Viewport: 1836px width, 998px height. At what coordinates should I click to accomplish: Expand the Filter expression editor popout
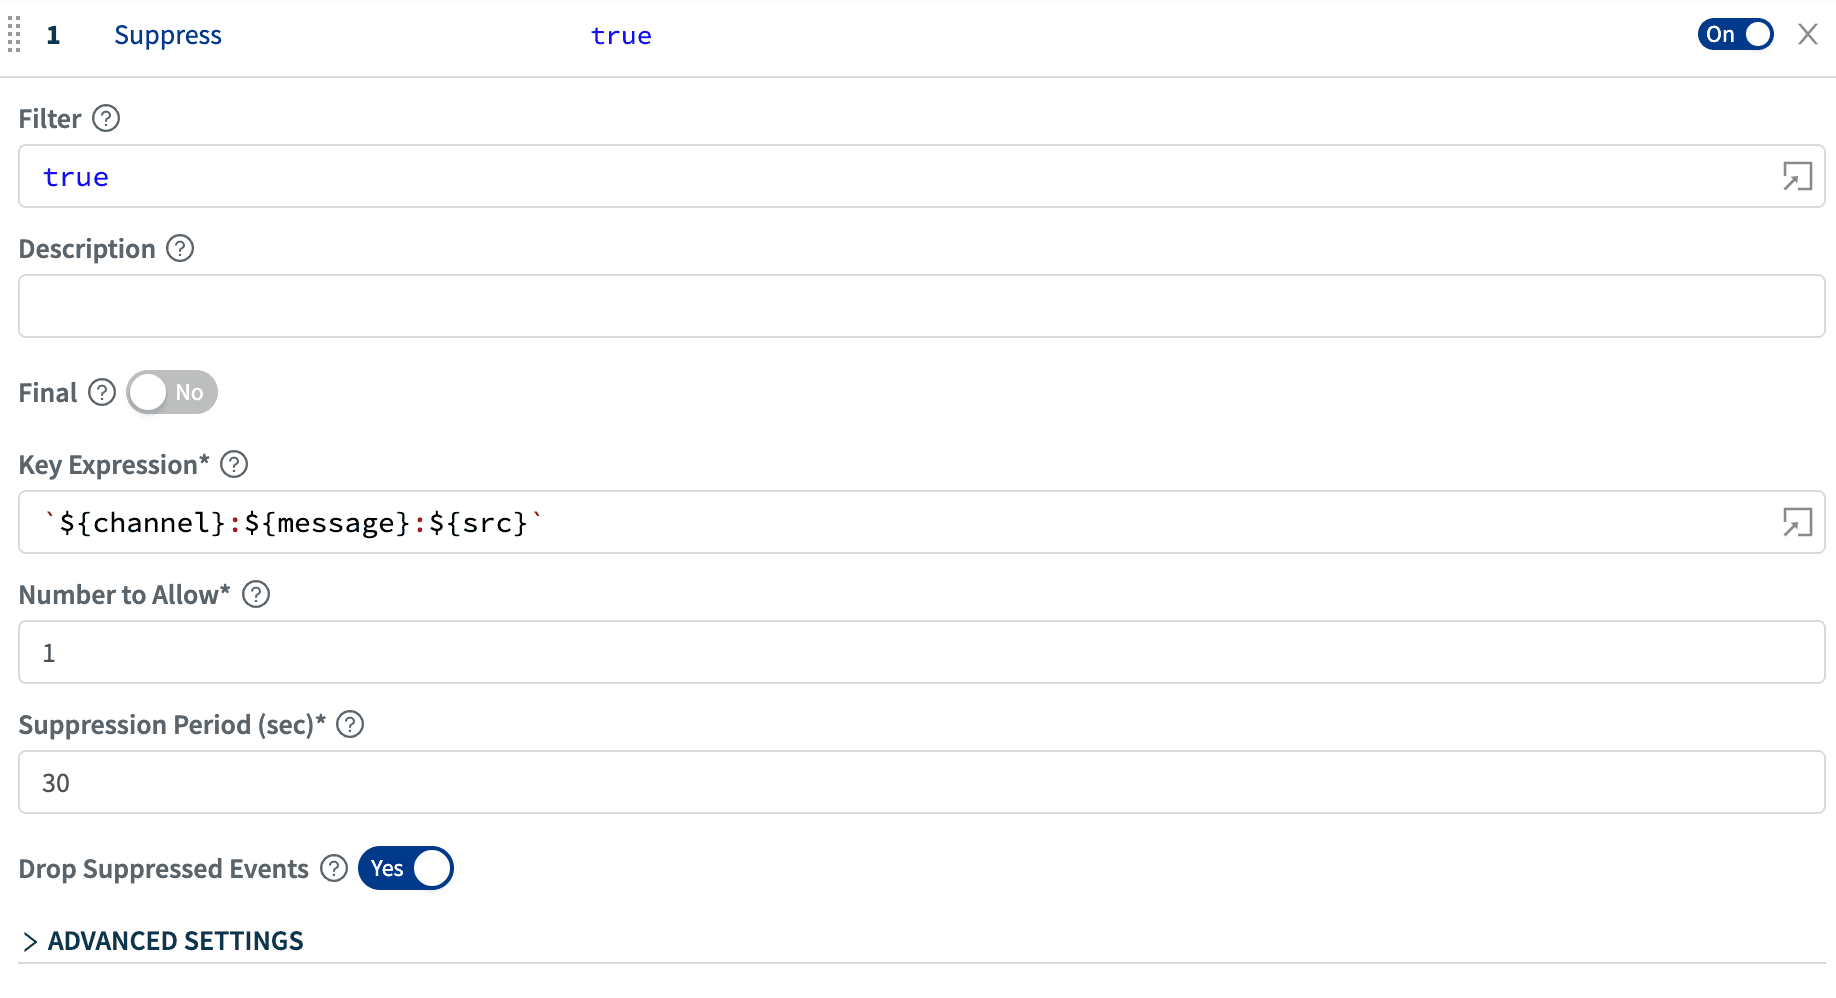[1798, 176]
